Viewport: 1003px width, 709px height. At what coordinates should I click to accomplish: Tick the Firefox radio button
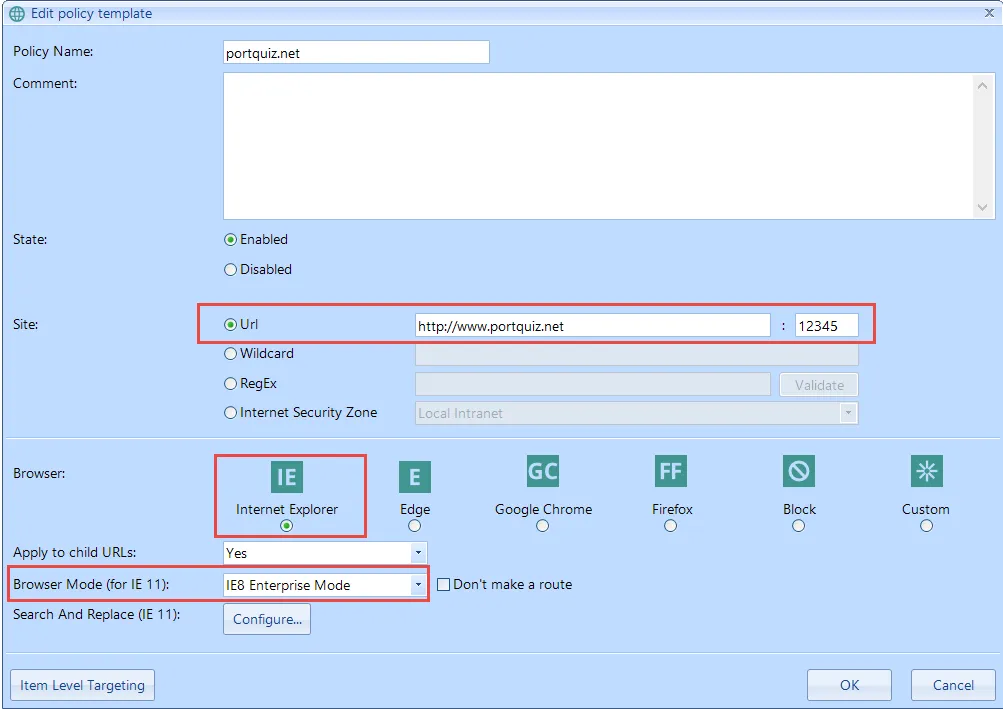[x=670, y=525]
